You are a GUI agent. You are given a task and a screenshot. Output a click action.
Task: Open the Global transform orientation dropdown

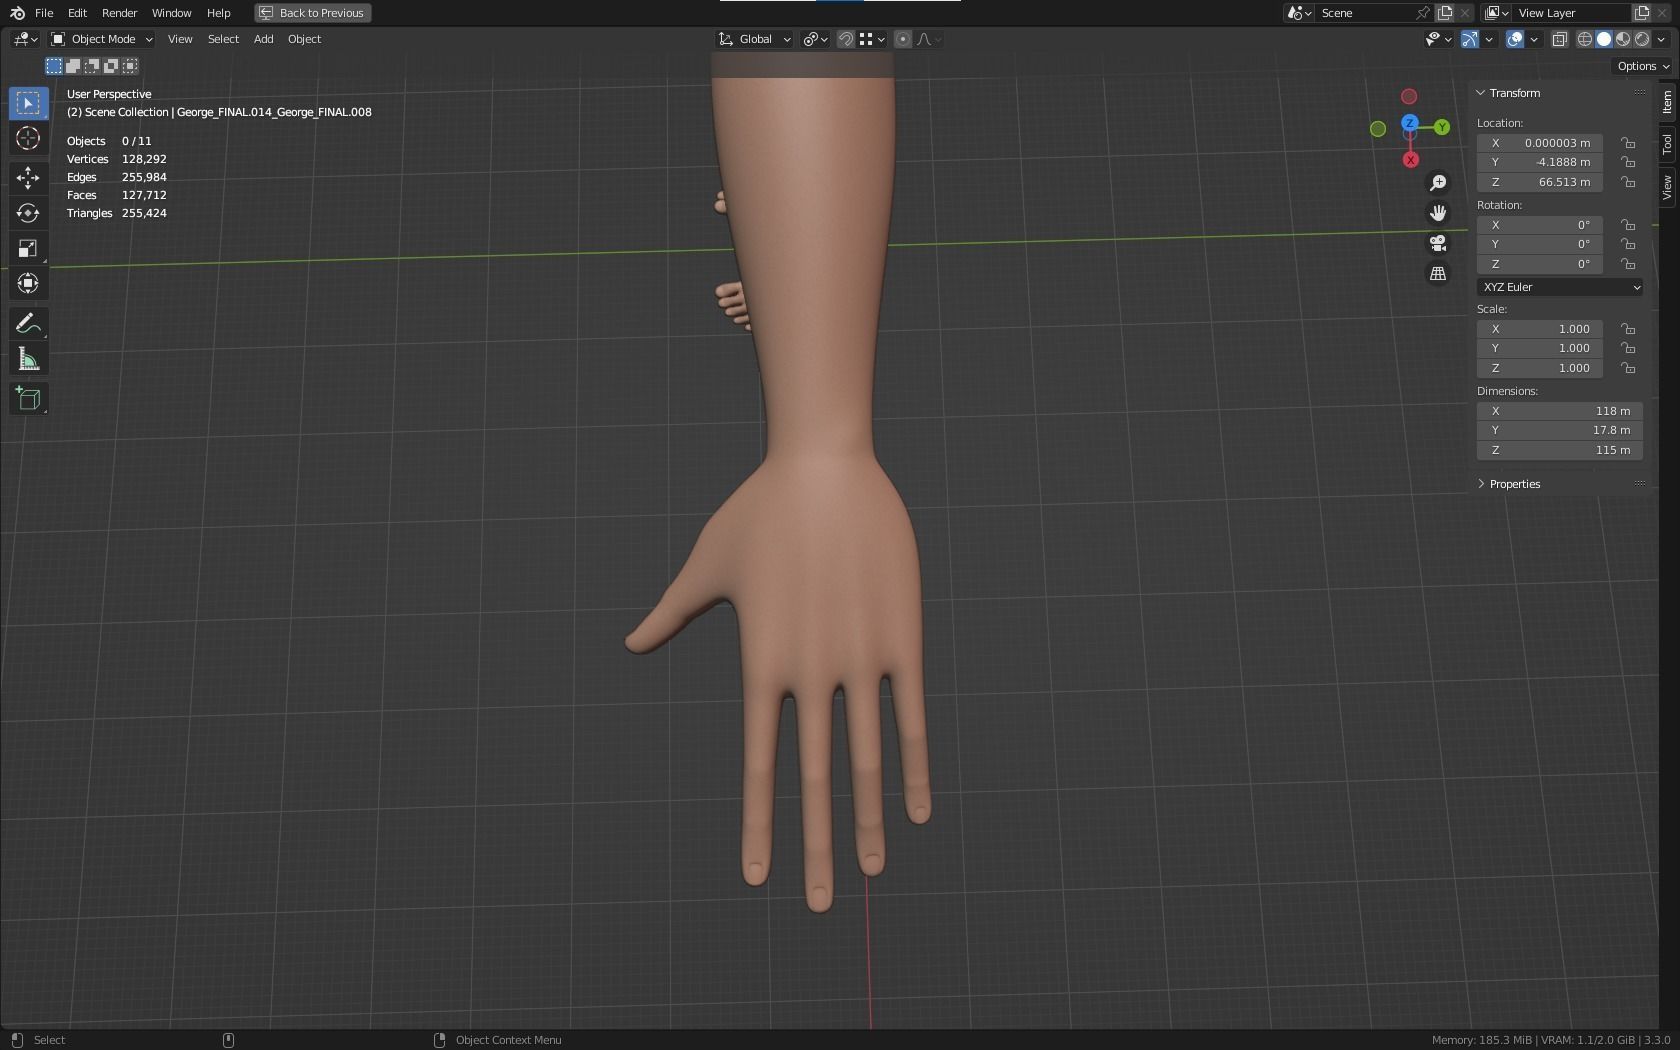click(755, 39)
